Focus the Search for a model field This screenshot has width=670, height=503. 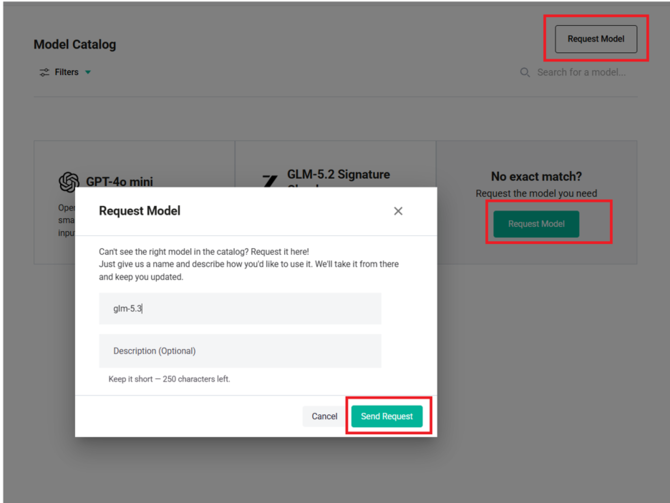579,72
